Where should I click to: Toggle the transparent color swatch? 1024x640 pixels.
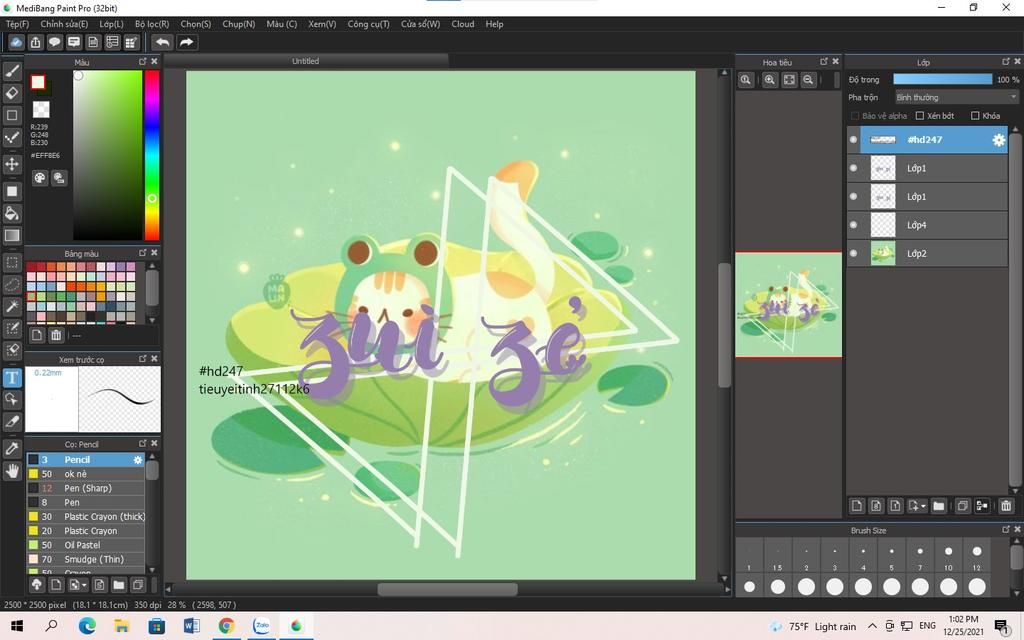[x=41, y=109]
